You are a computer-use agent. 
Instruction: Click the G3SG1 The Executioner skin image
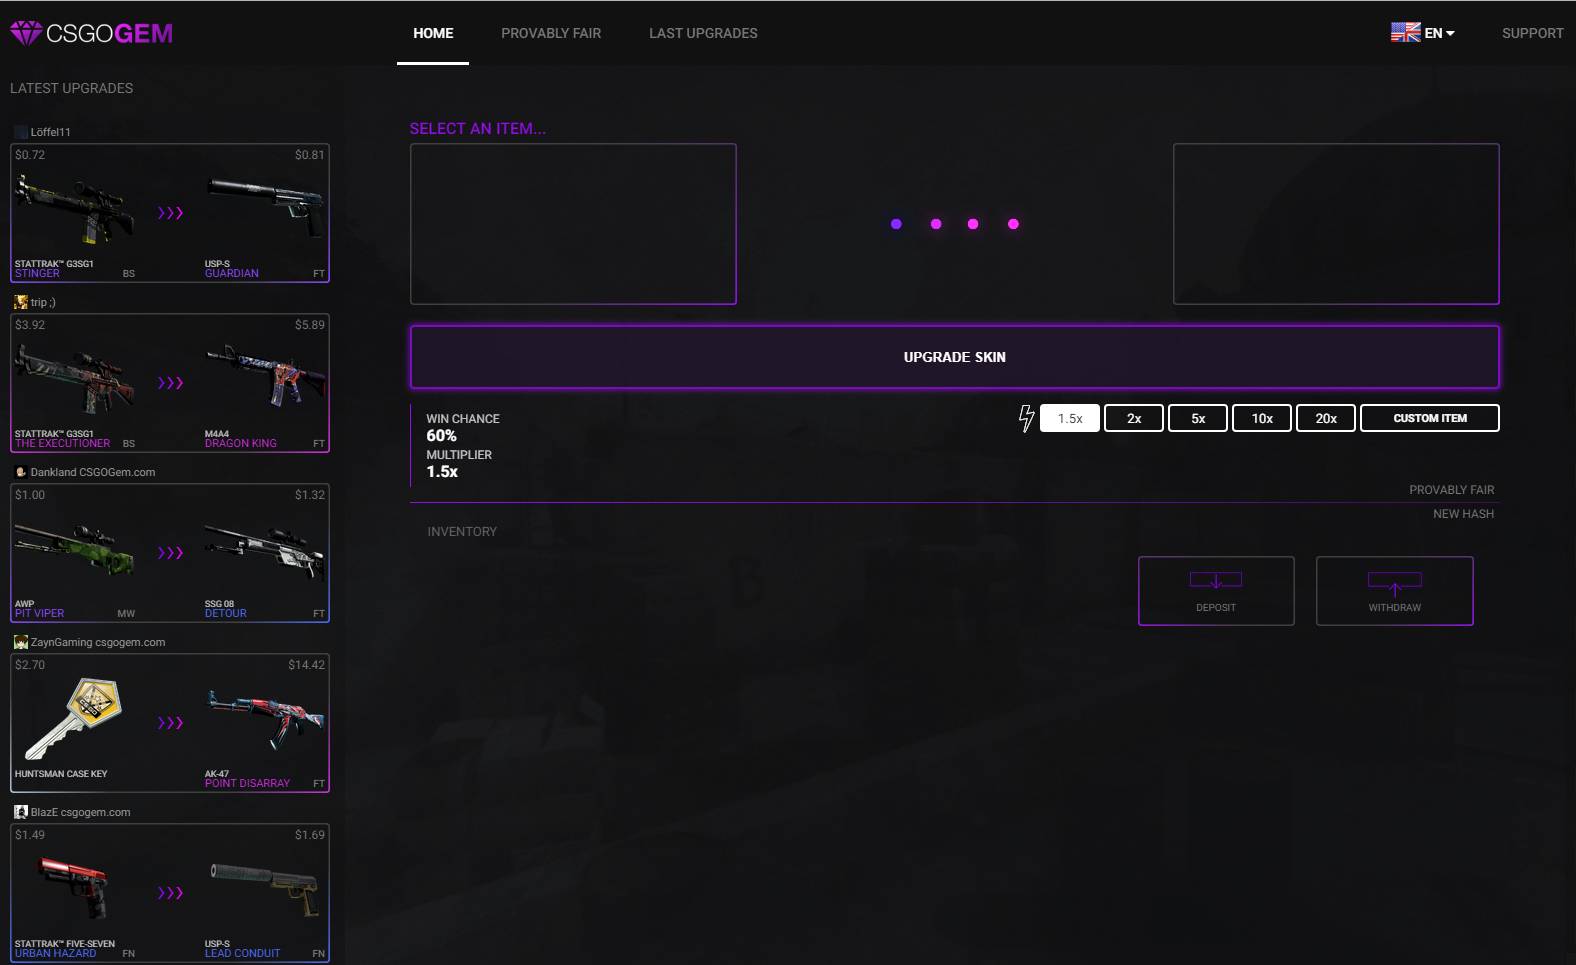tap(76, 380)
